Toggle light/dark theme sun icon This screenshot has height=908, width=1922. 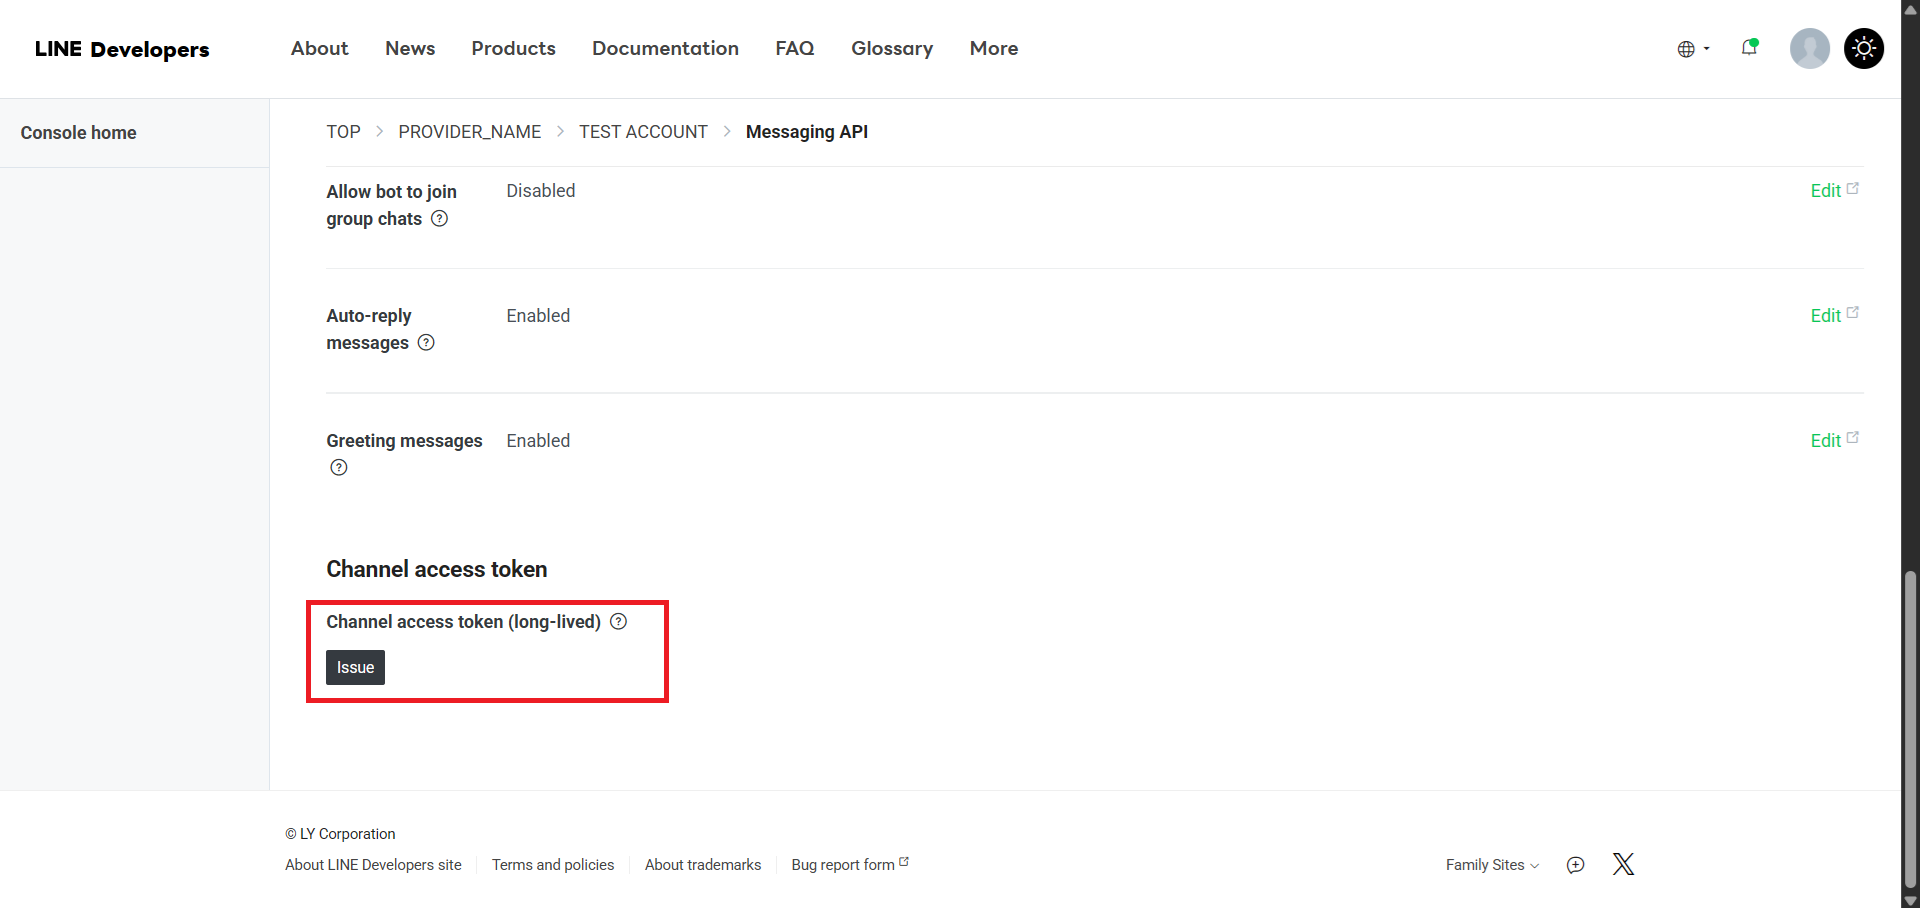[x=1863, y=48]
